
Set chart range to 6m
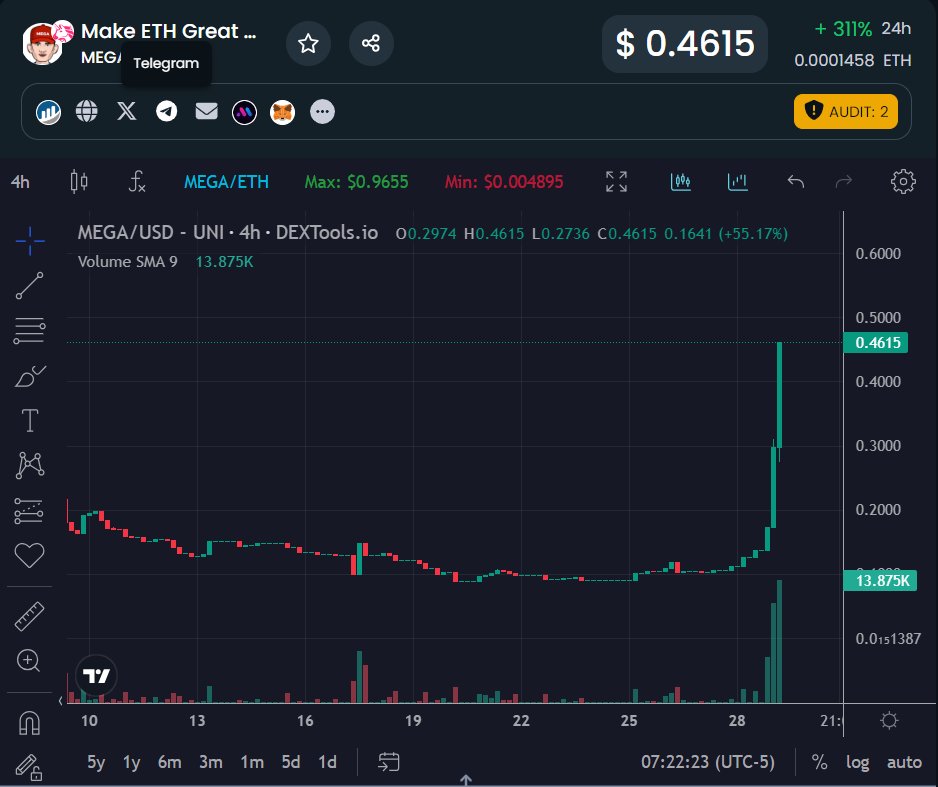169,762
